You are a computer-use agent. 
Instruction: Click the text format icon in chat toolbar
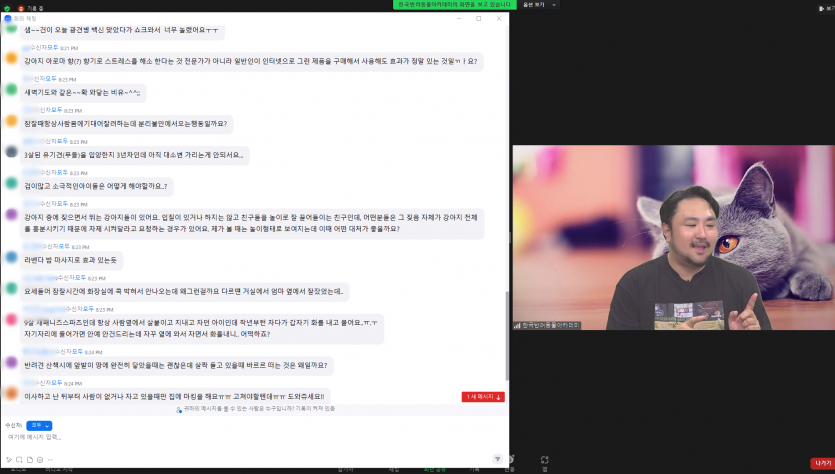(x=9, y=460)
